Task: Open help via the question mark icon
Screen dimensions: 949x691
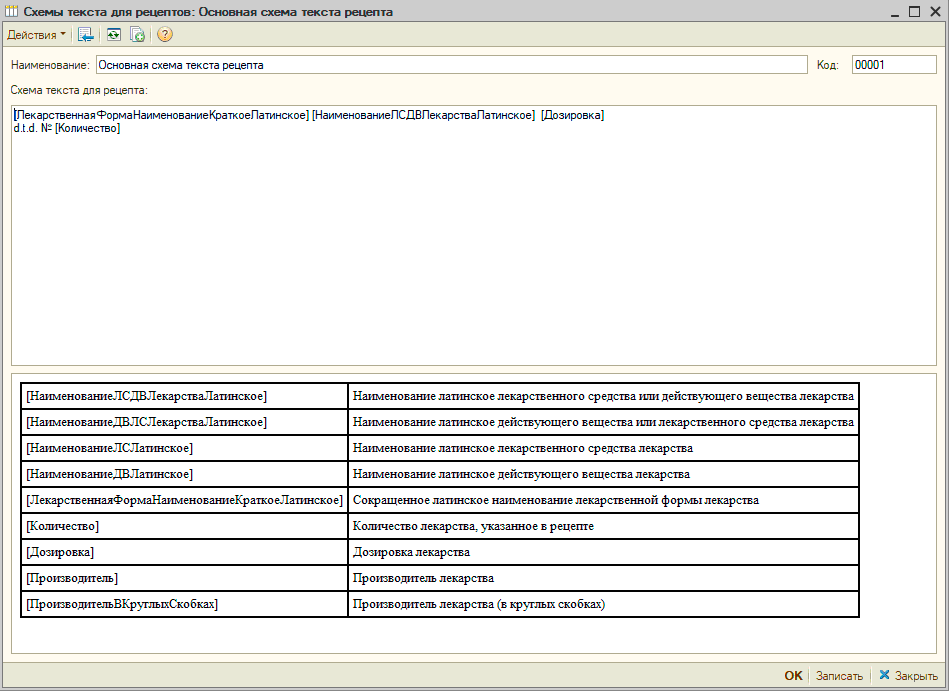Action: (165, 35)
